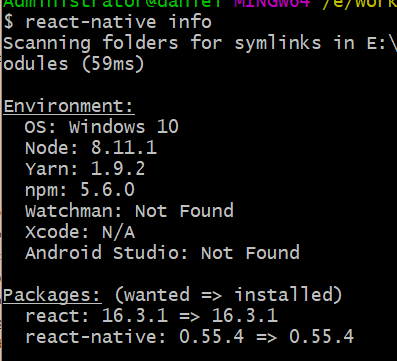397x361 pixels.
Task: Click the react installed version 16.3.1
Action: pos(245,316)
